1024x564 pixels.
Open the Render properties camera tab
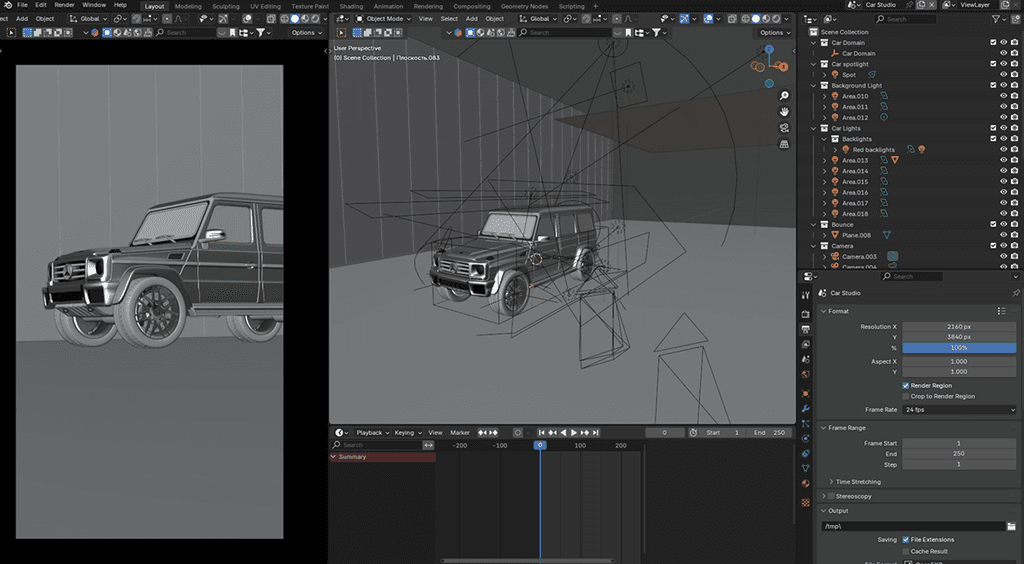pyautogui.click(x=806, y=314)
